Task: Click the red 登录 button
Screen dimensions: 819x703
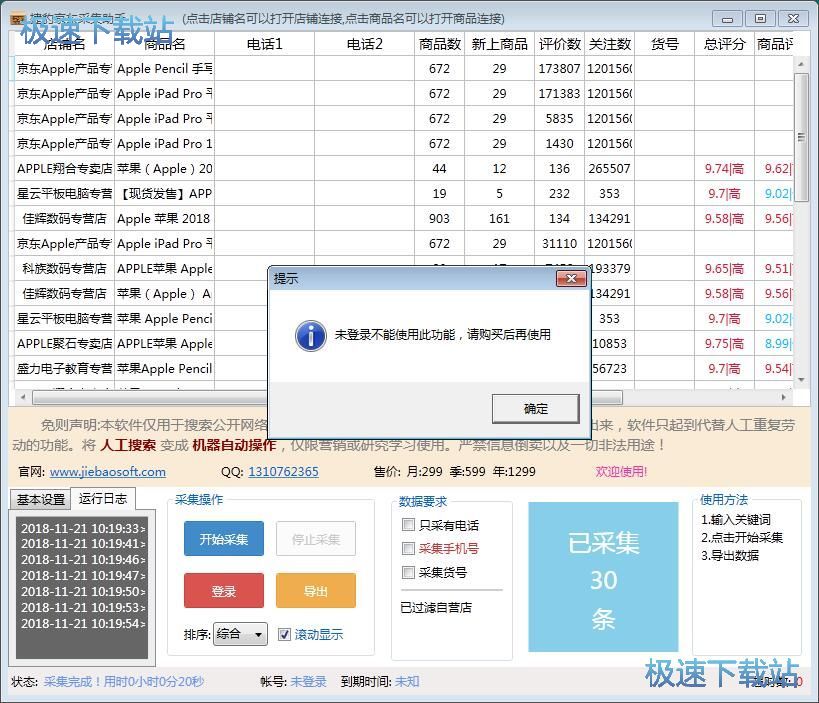Action: pyautogui.click(x=224, y=591)
